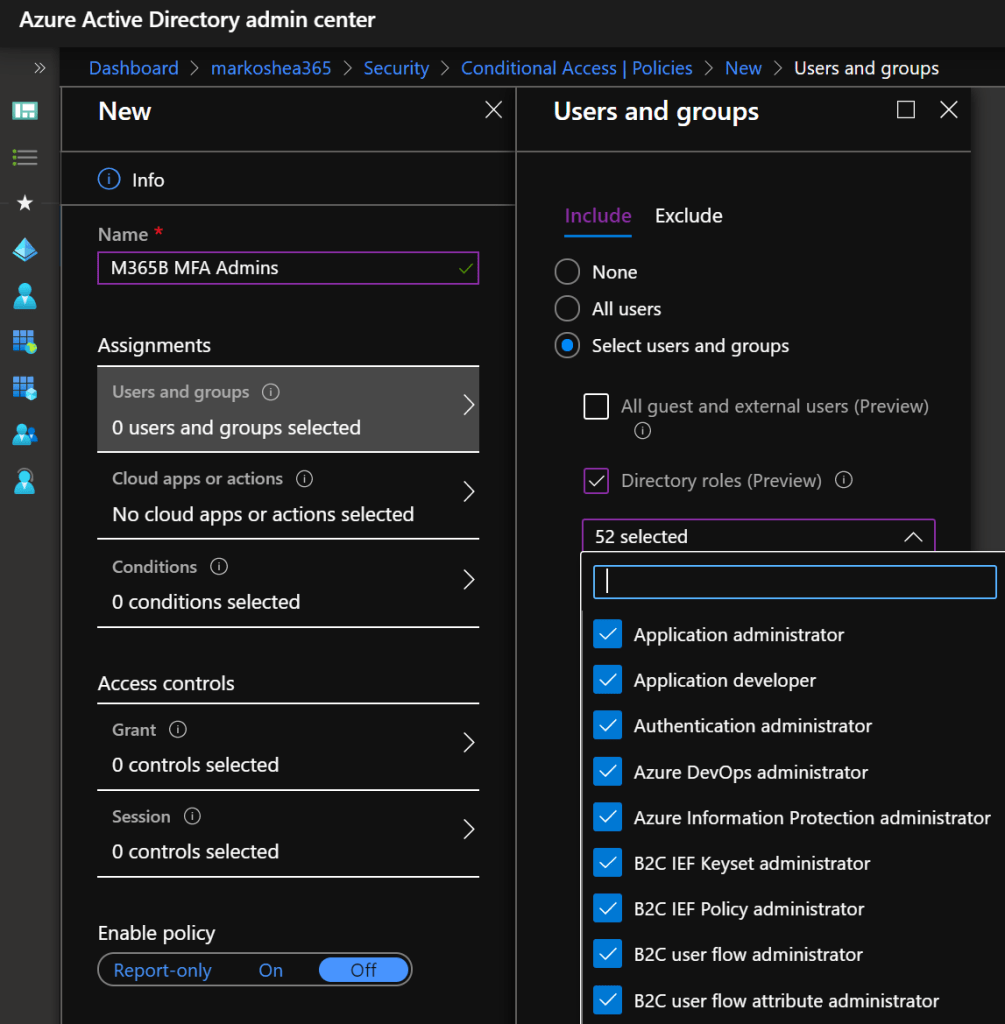Open All services list icon in sidebar

click(25, 157)
